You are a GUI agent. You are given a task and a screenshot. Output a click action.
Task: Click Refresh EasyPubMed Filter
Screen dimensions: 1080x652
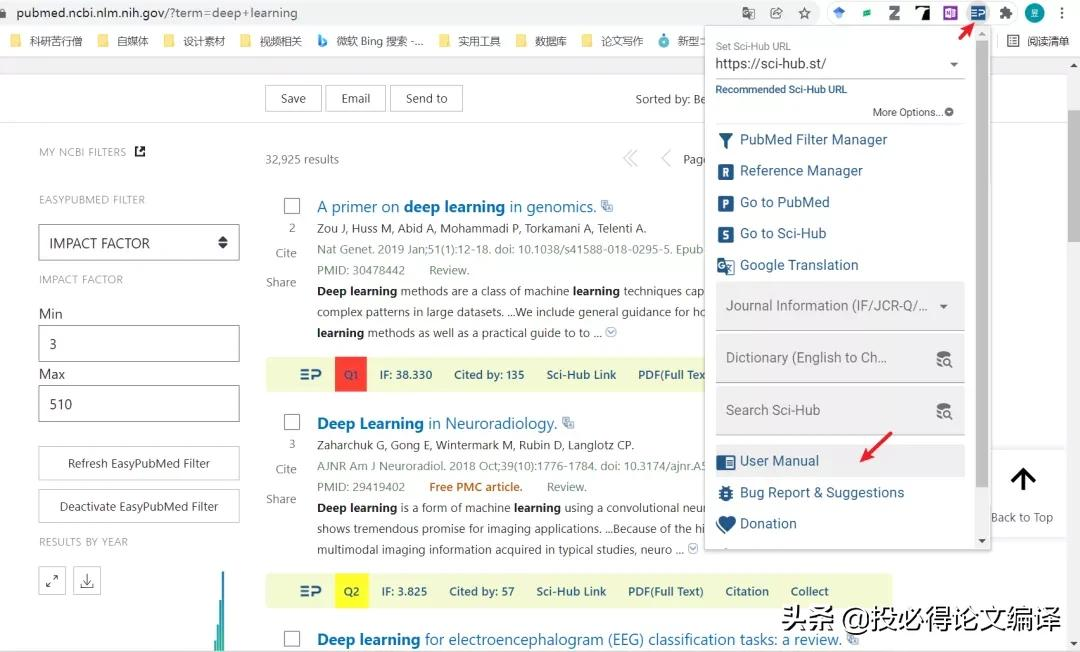pyautogui.click(x=139, y=463)
